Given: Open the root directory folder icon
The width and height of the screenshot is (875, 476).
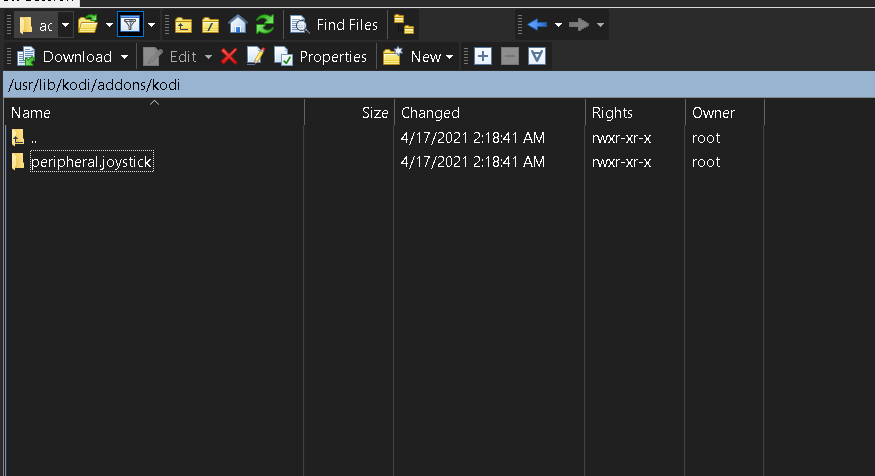Looking at the screenshot, I should coord(211,25).
